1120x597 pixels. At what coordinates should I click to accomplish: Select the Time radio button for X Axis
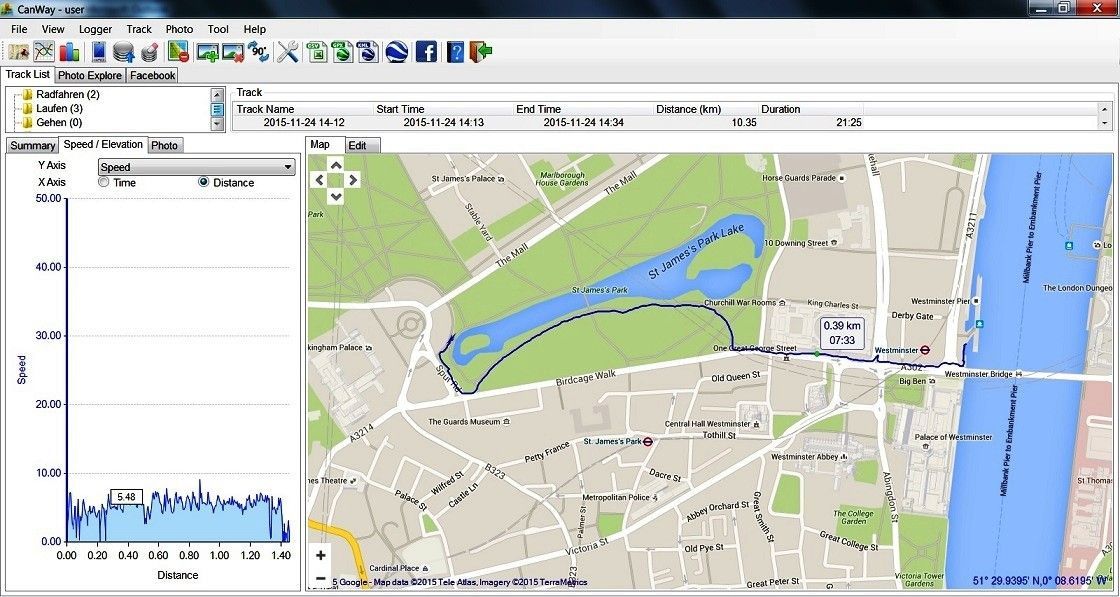click(x=104, y=183)
